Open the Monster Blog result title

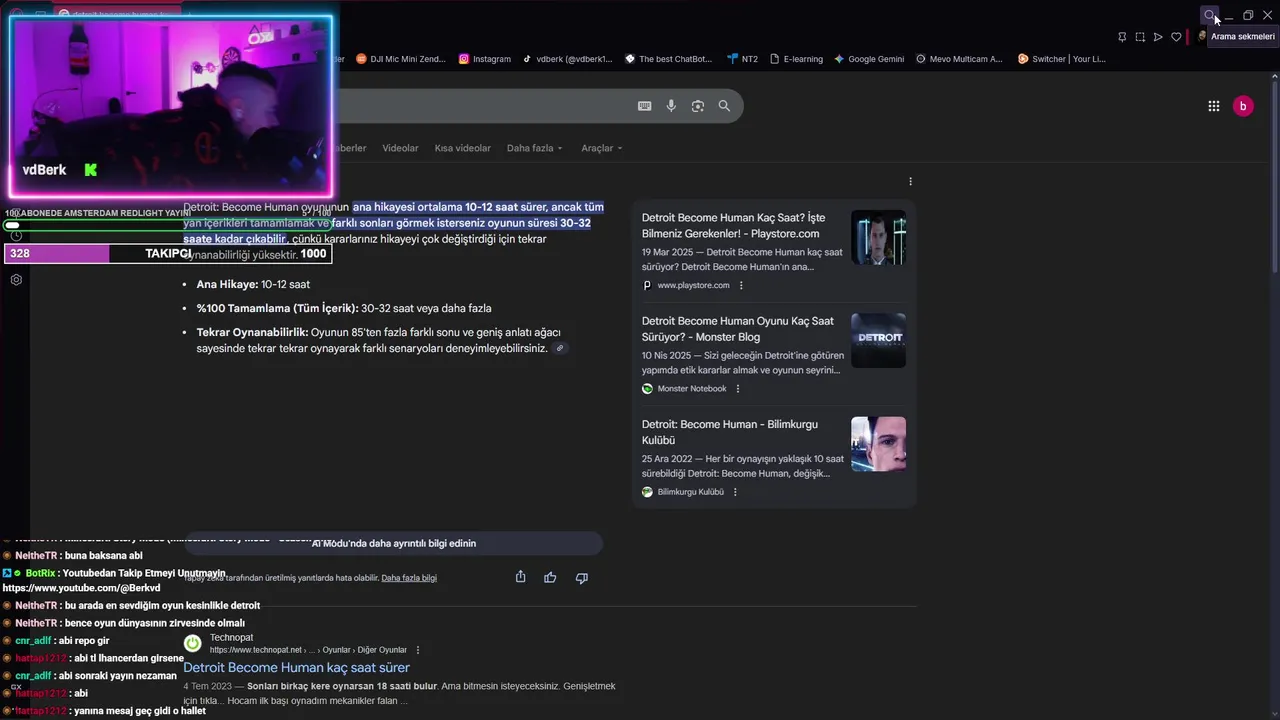point(738,329)
